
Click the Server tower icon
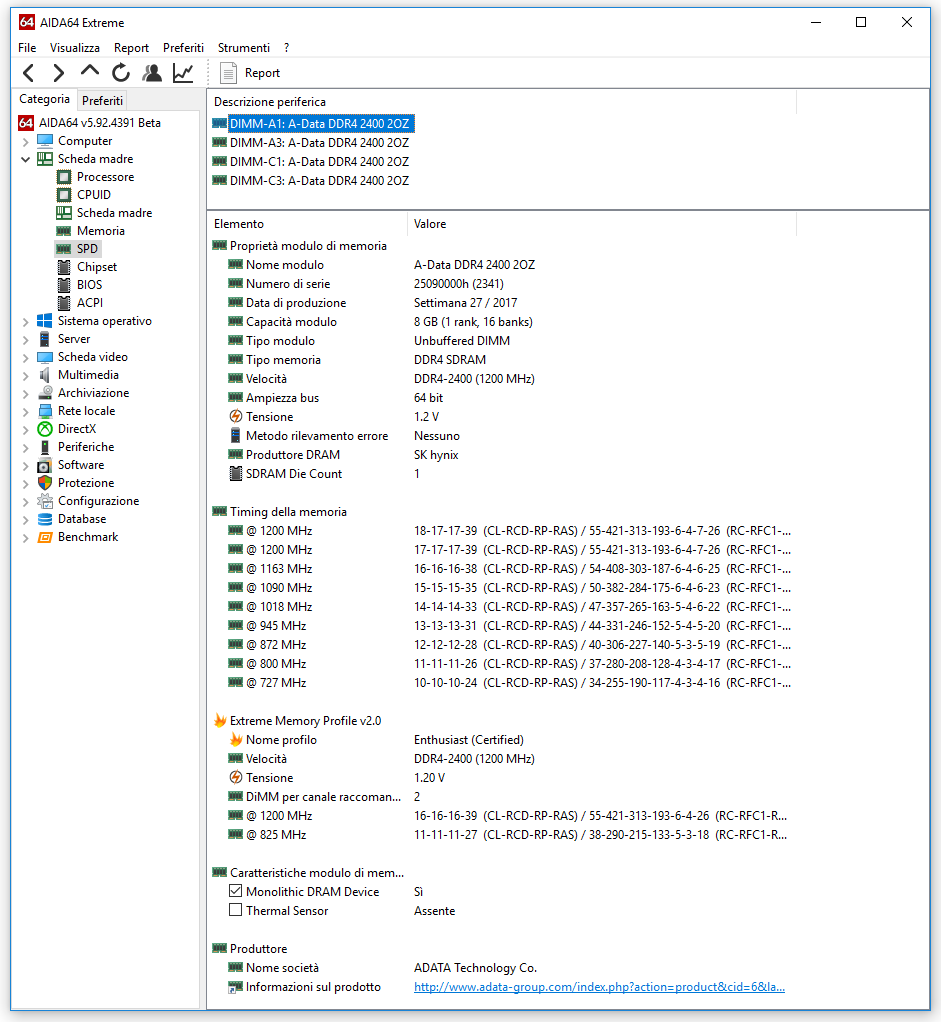pyautogui.click(x=44, y=339)
